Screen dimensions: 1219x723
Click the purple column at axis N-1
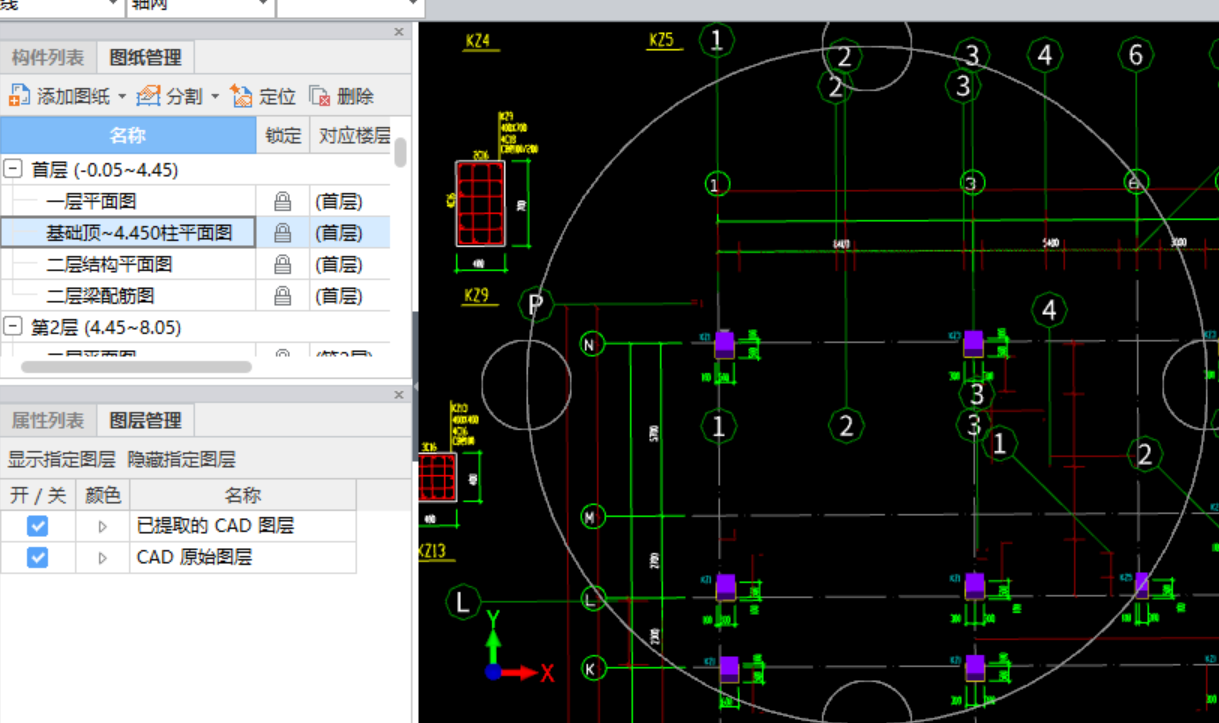pyautogui.click(x=724, y=344)
